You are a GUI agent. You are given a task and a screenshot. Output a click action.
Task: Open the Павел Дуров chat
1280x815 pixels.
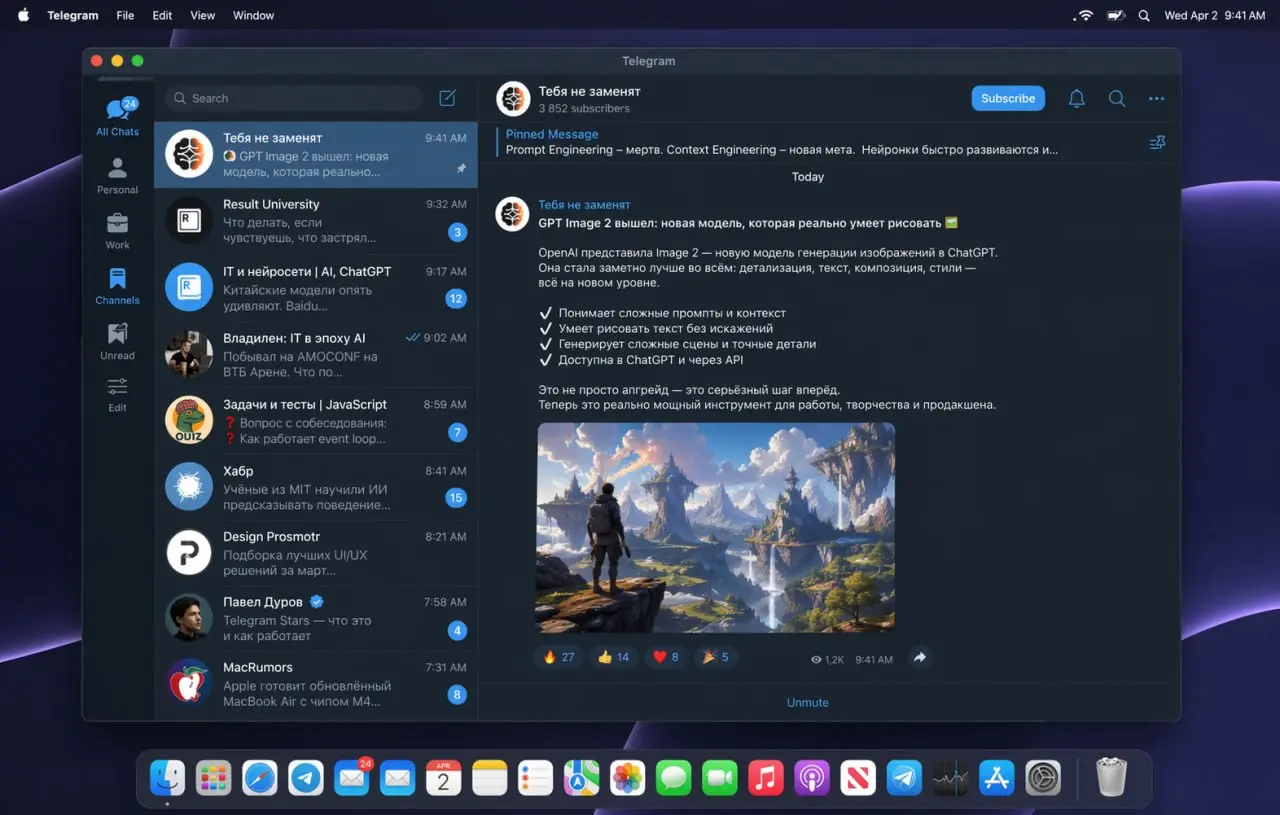pos(316,618)
